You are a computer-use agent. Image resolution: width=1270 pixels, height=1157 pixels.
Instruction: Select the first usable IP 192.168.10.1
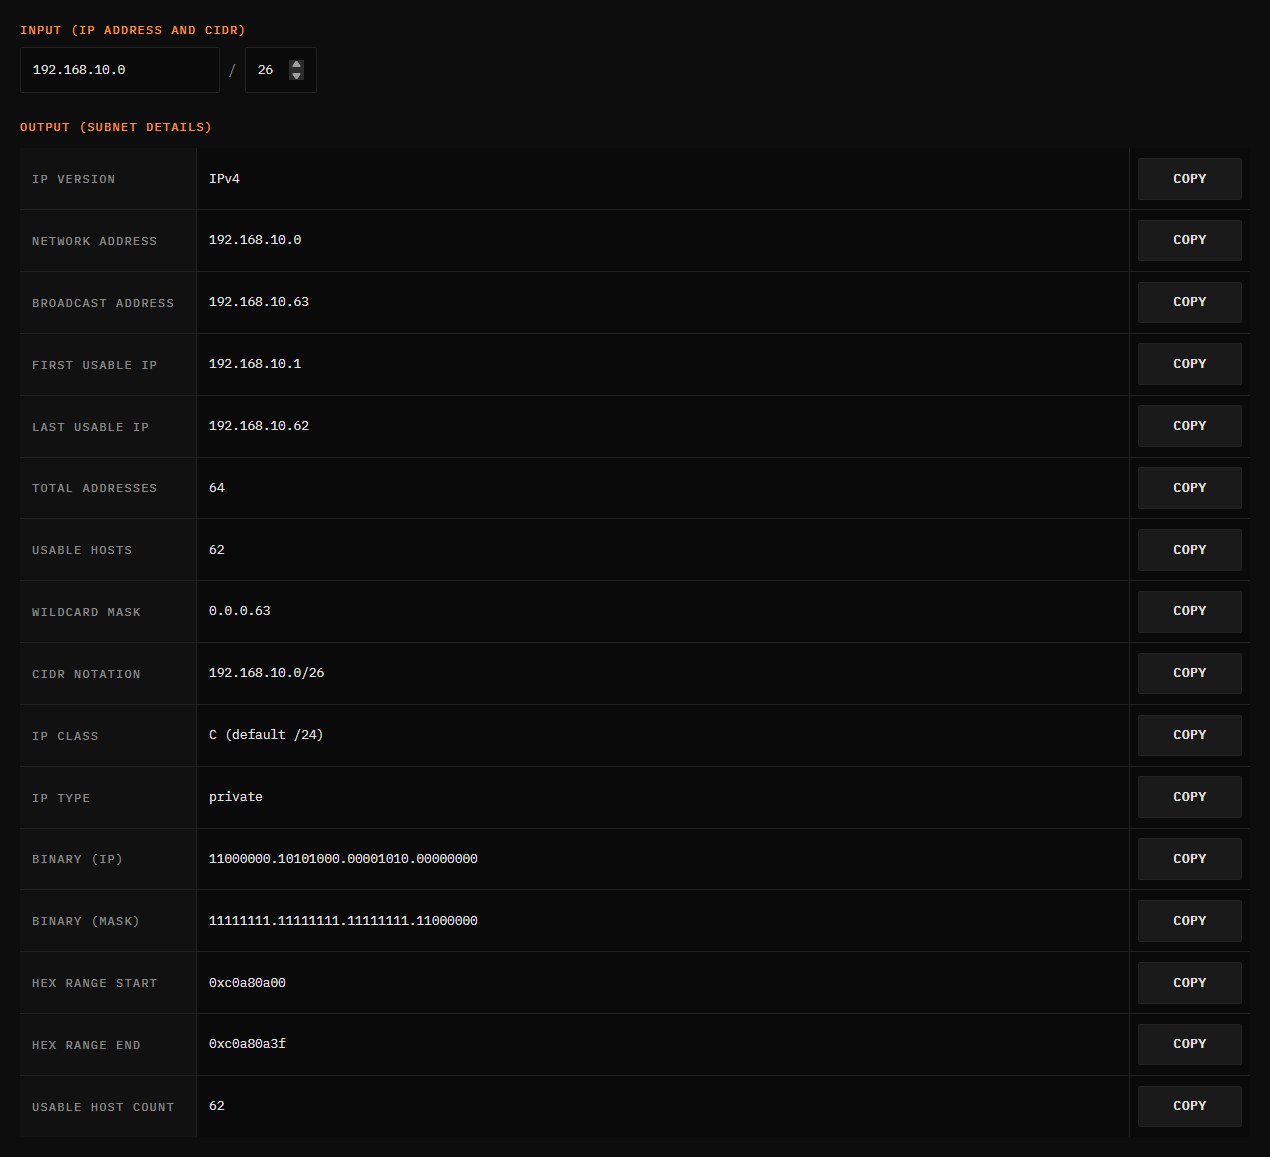(x=255, y=364)
